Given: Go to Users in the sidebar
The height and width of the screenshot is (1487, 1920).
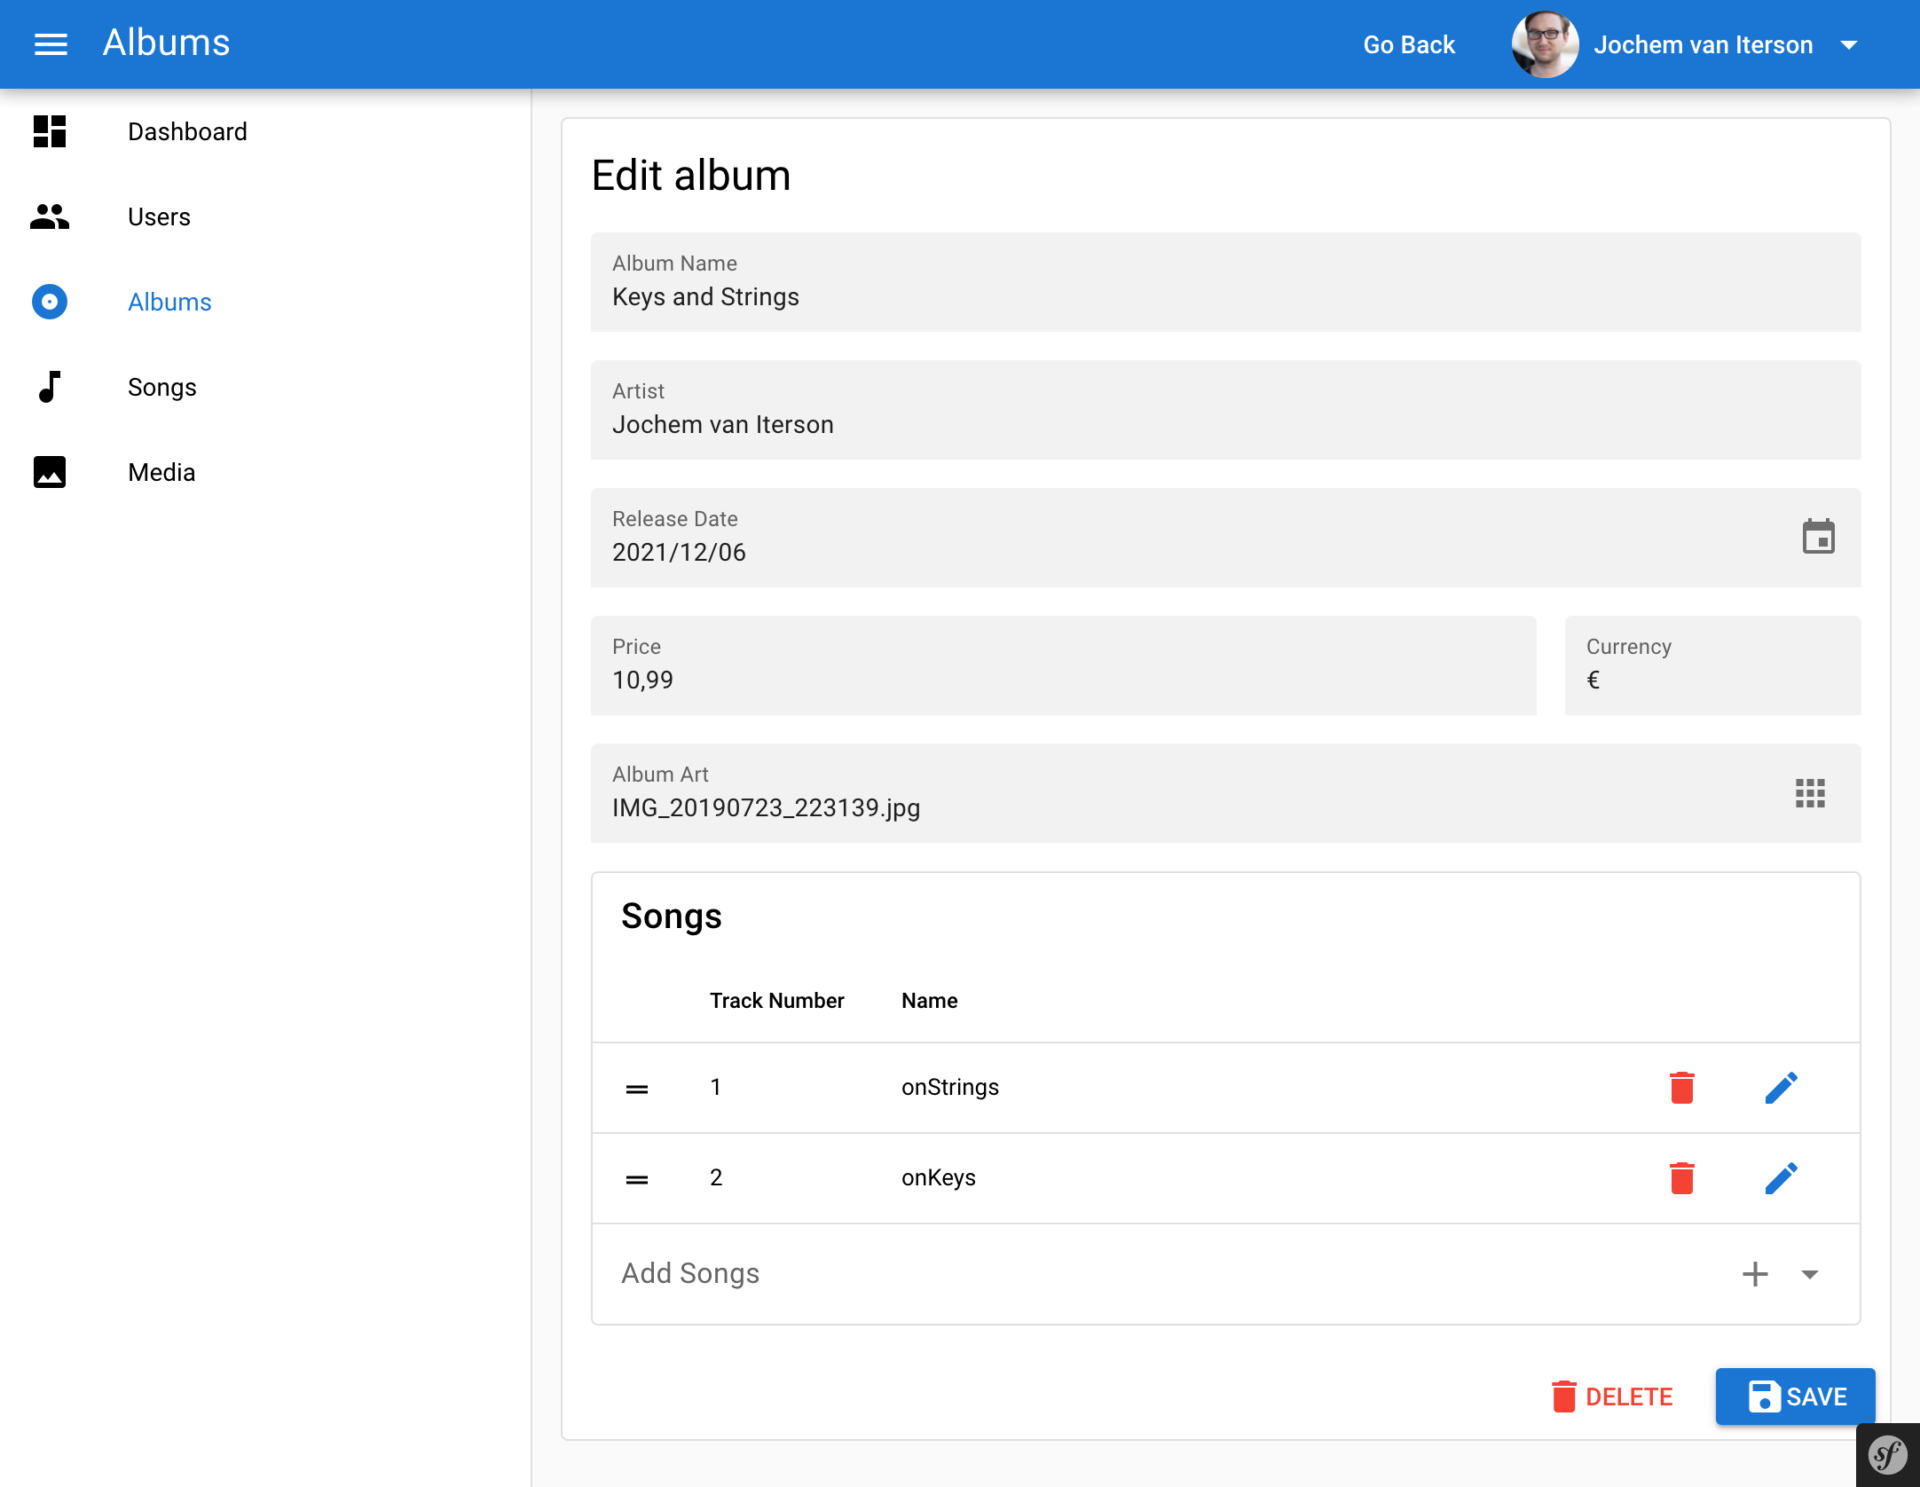Looking at the screenshot, I should tap(159, 216).
